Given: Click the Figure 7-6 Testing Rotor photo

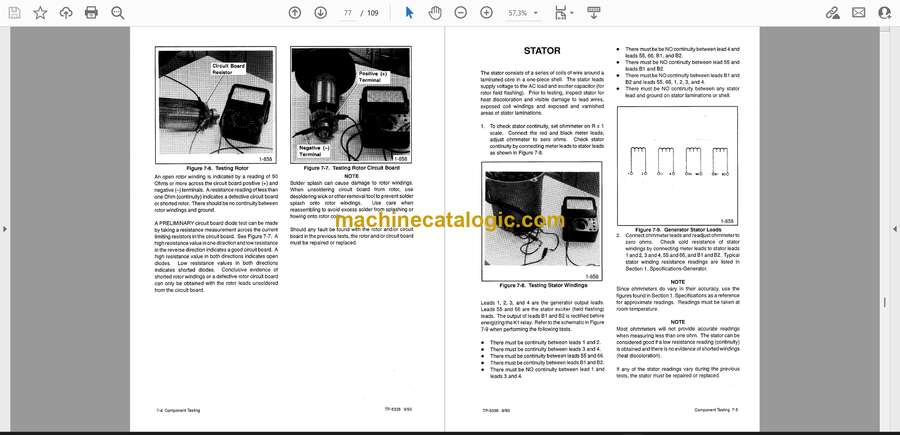Looking at the screenshot, I should tap(215, 105).
